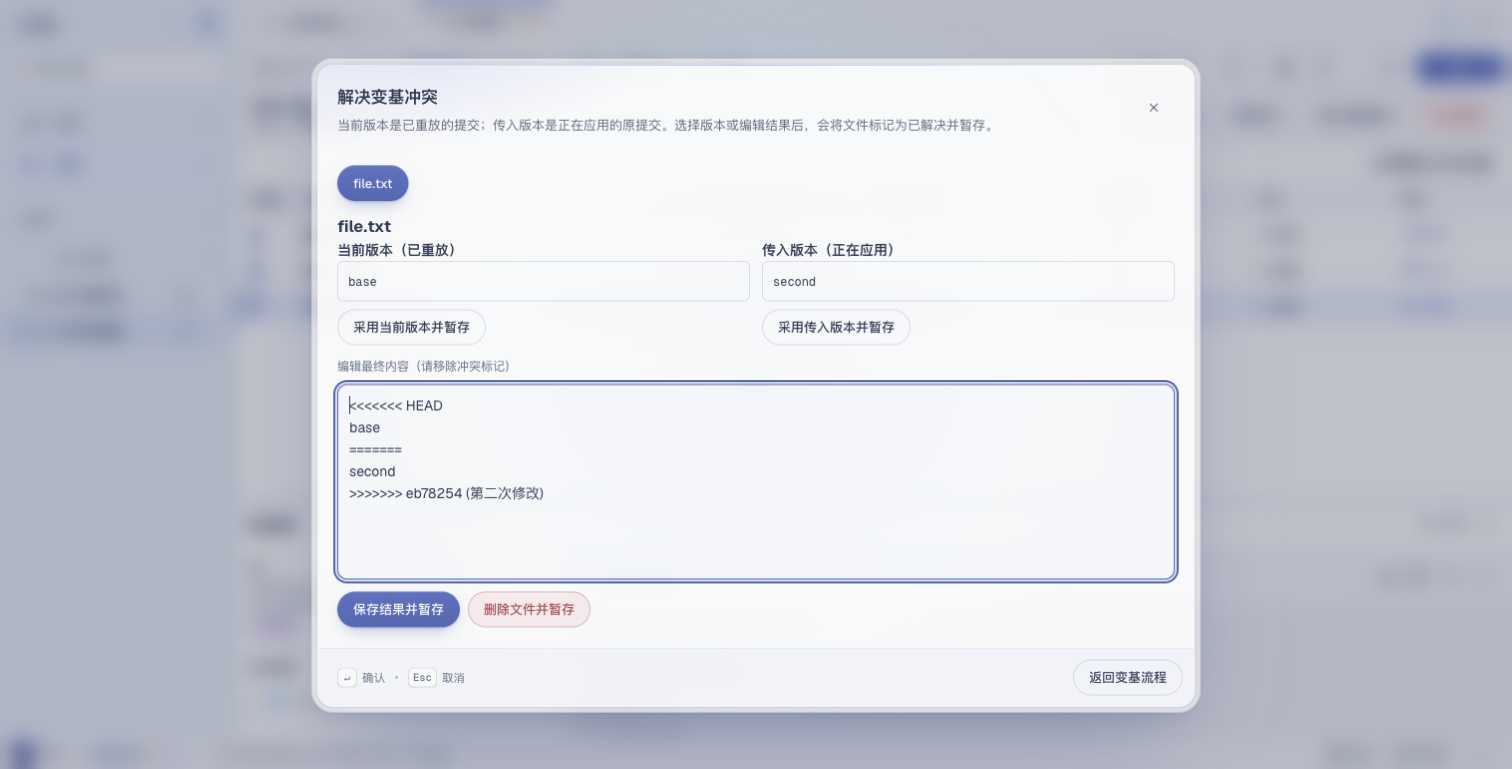This screenshot has height=769, width=1512.
Task: Click the Enter key confirm hint icon
Action: pos(347,678)
